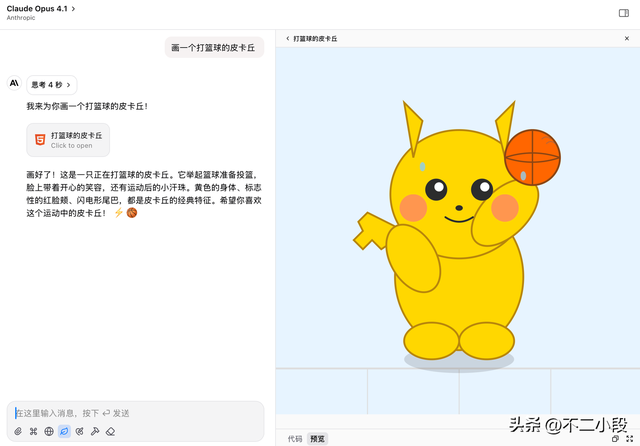Click the fullscreen expand icon in preview
Image resolution: width=640 pixels, height=446 pixels.
coord(629,439)
